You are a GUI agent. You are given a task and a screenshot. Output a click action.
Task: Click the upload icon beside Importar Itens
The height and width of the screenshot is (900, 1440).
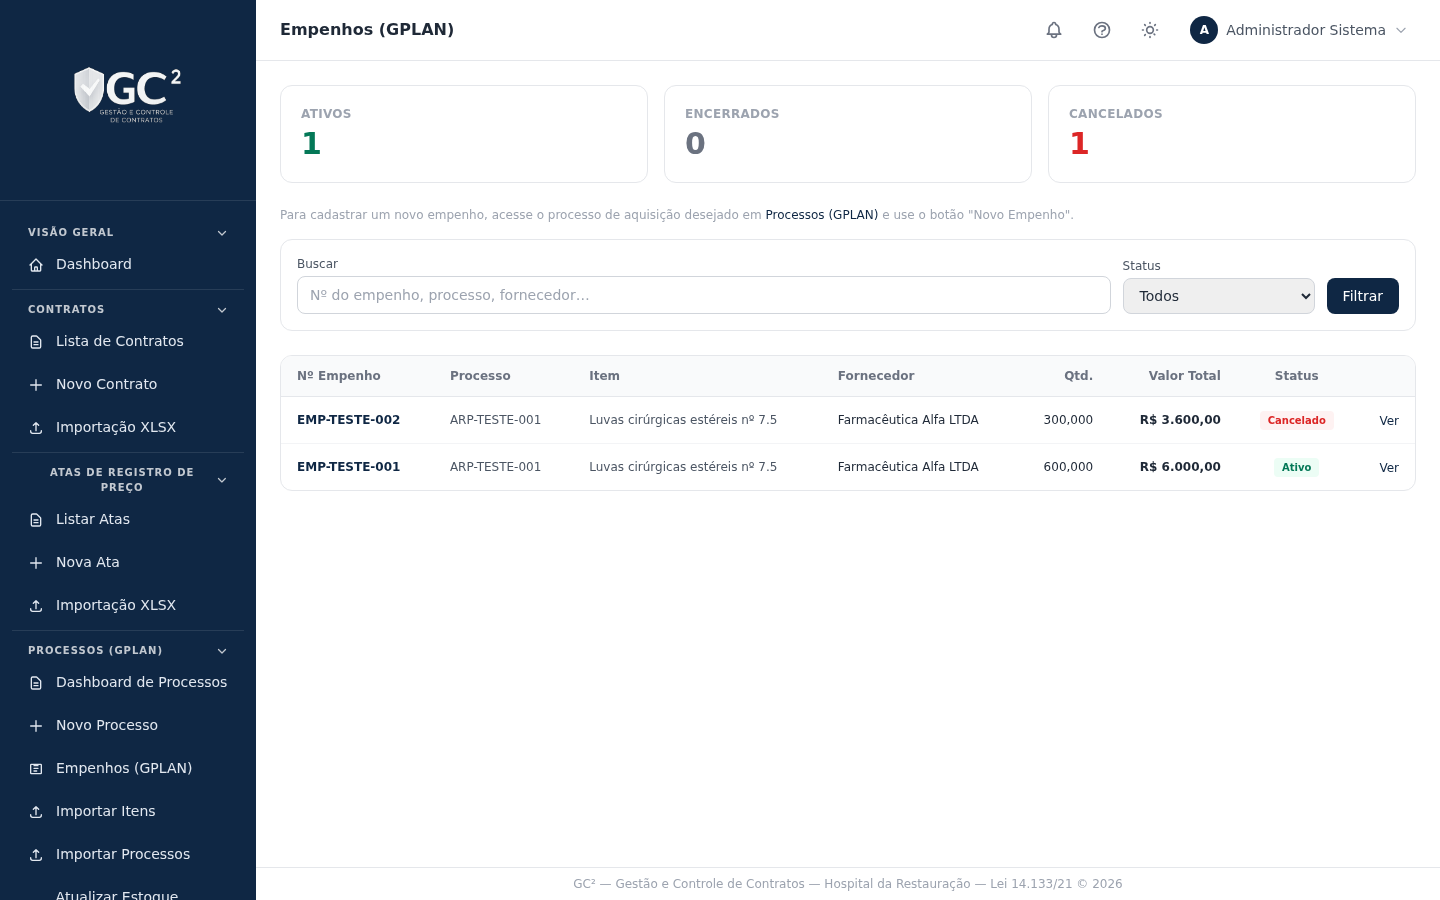tap(36, 812)
